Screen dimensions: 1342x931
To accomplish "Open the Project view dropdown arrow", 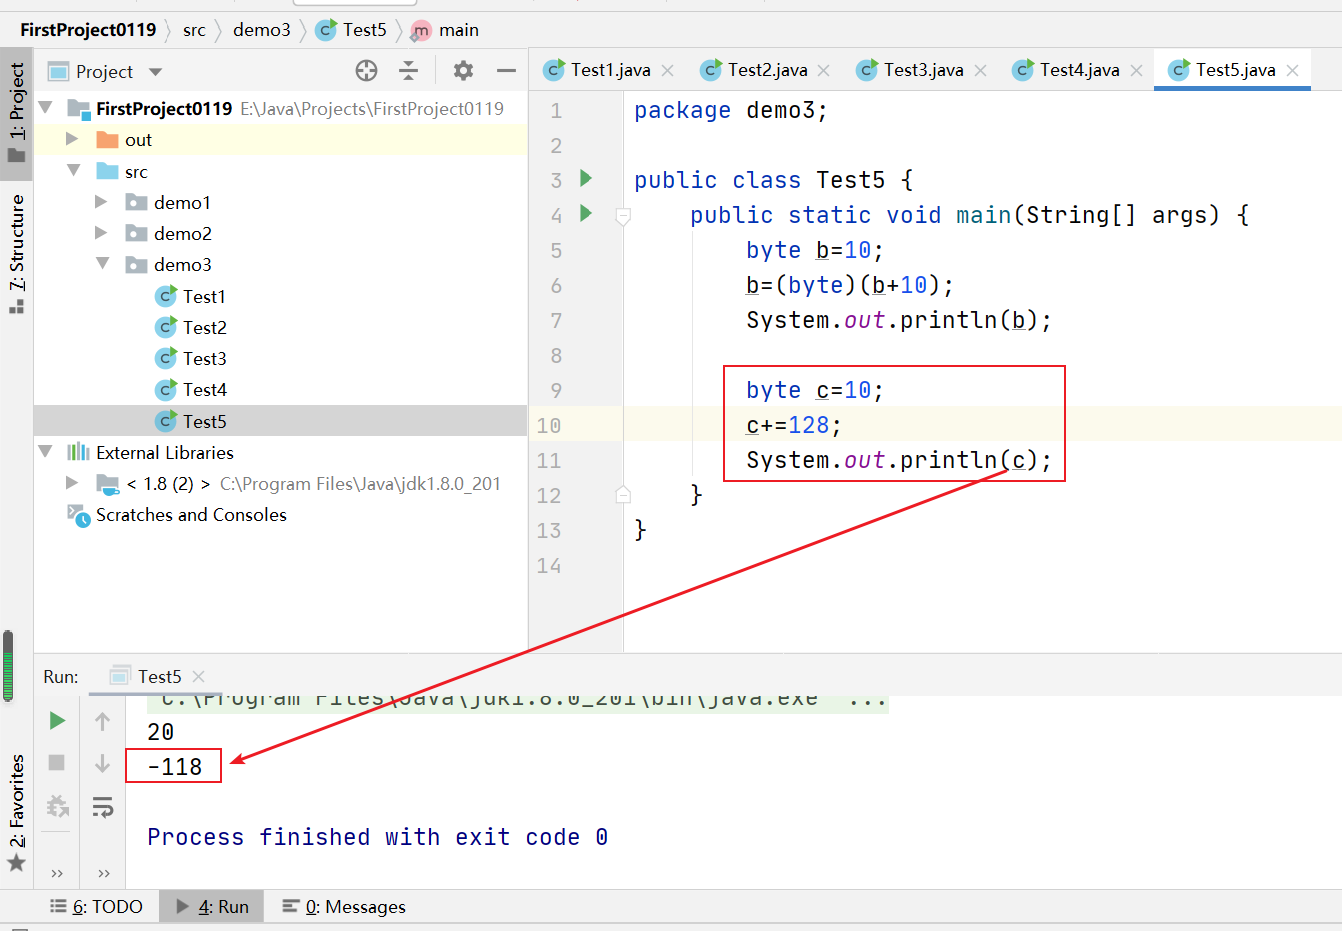I will [x=155, y=72].
